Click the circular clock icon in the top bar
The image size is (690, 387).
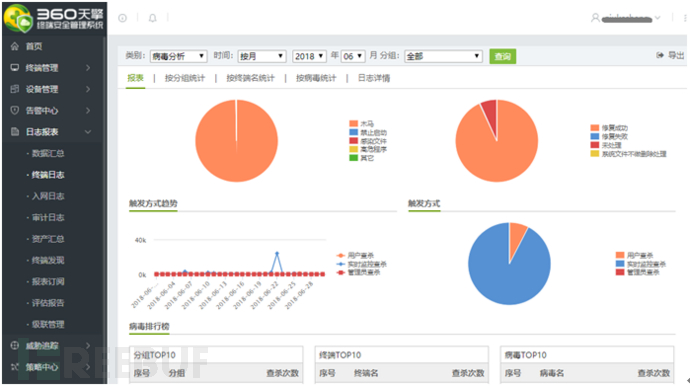[123, 18]
